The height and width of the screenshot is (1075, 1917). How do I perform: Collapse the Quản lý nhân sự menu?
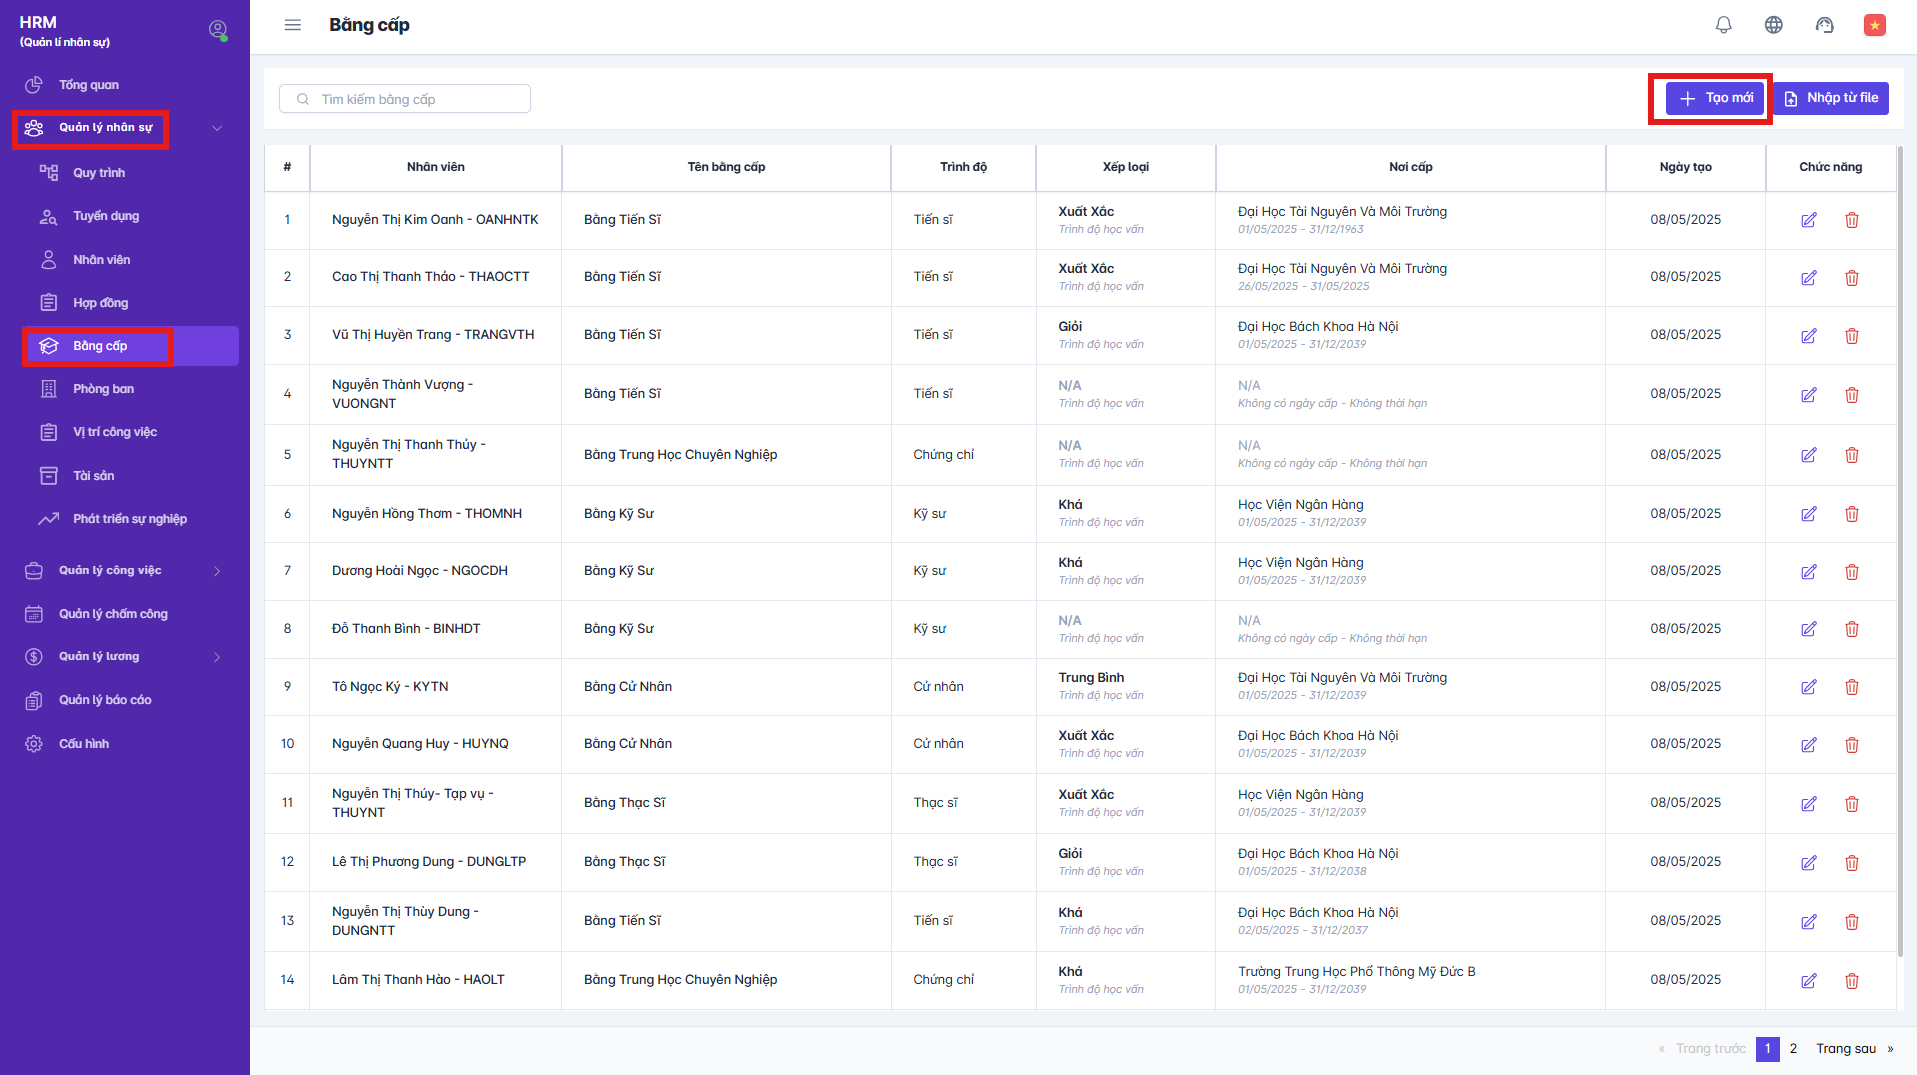coord(217,128)
